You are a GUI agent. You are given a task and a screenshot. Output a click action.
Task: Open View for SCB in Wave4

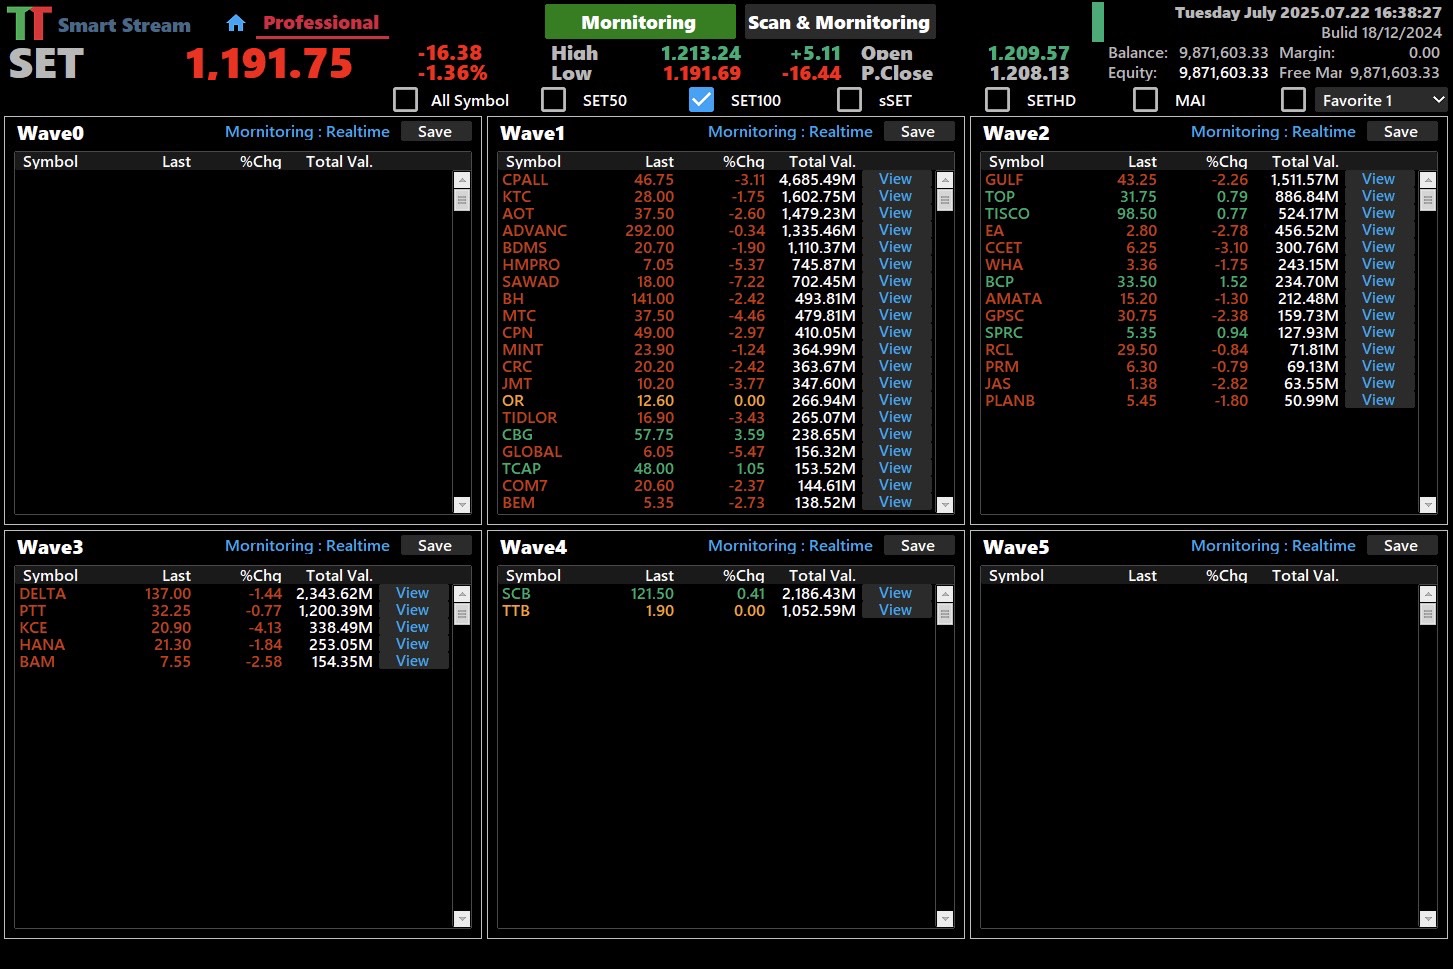click(x=896, y=594)
